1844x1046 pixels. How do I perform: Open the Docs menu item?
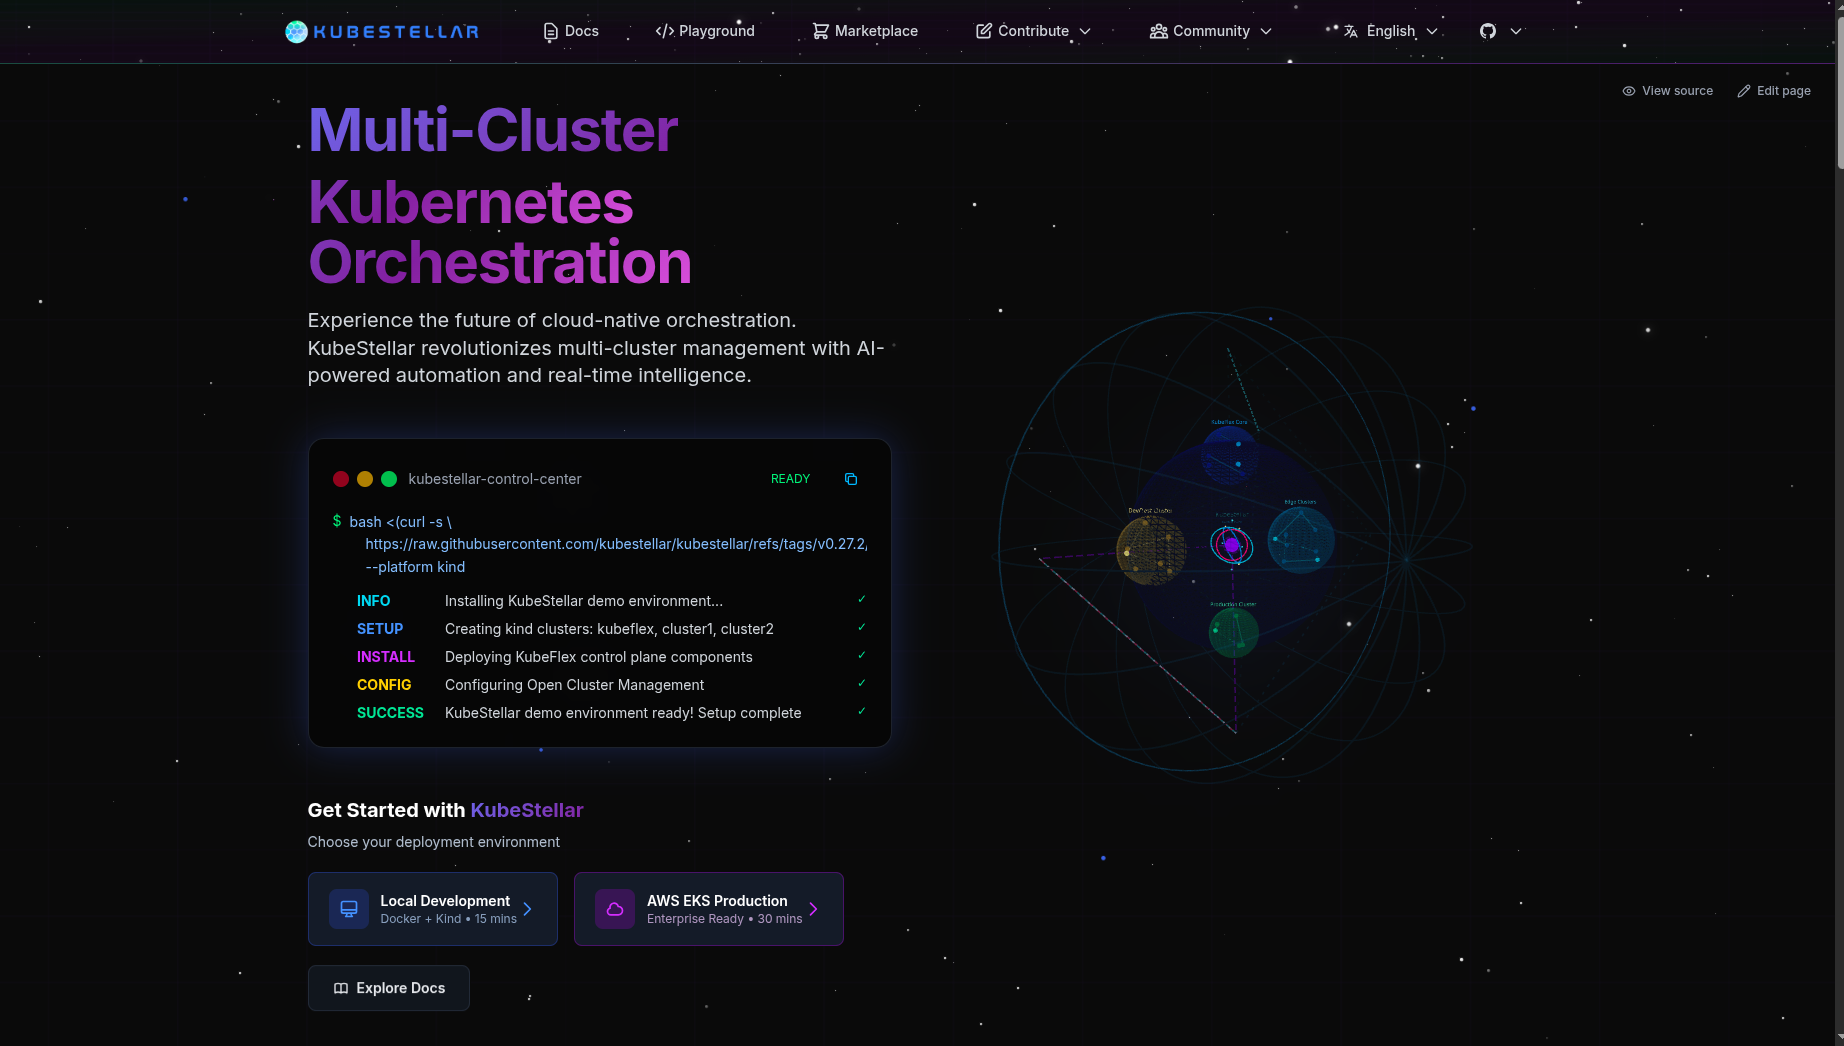(571, 32)
